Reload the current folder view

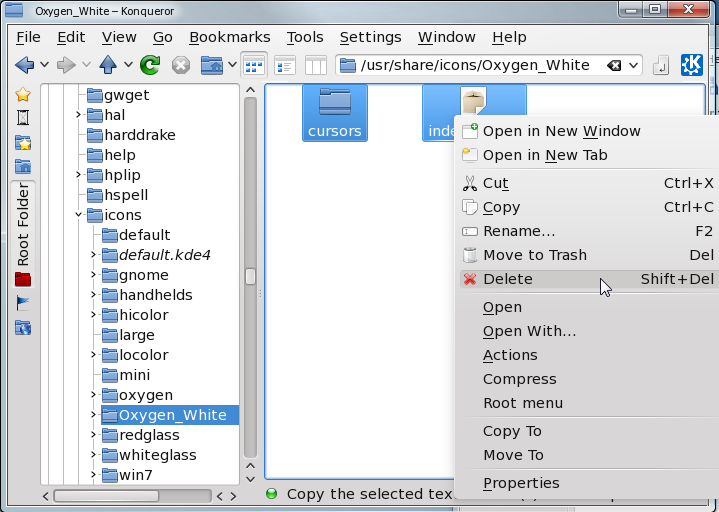click(150, 65)
